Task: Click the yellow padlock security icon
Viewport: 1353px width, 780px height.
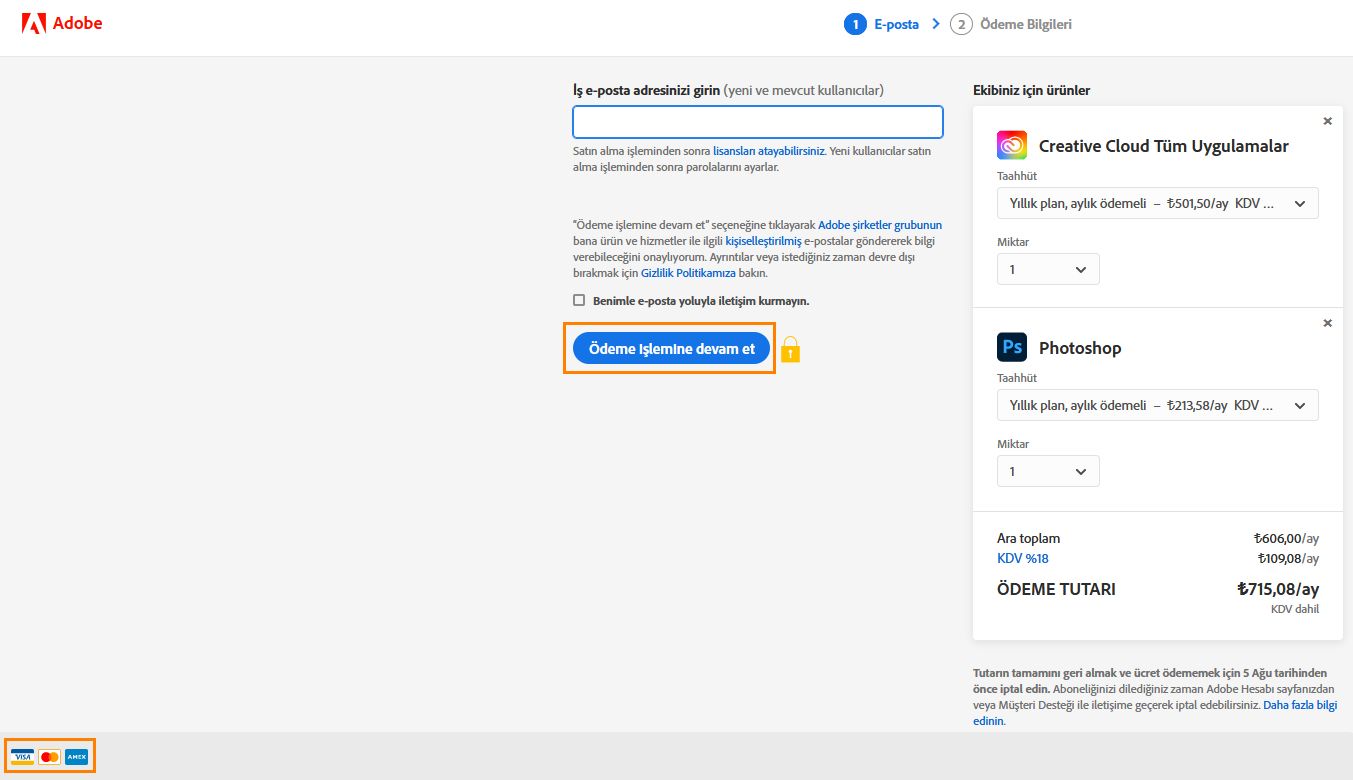Action: [790, 349]
